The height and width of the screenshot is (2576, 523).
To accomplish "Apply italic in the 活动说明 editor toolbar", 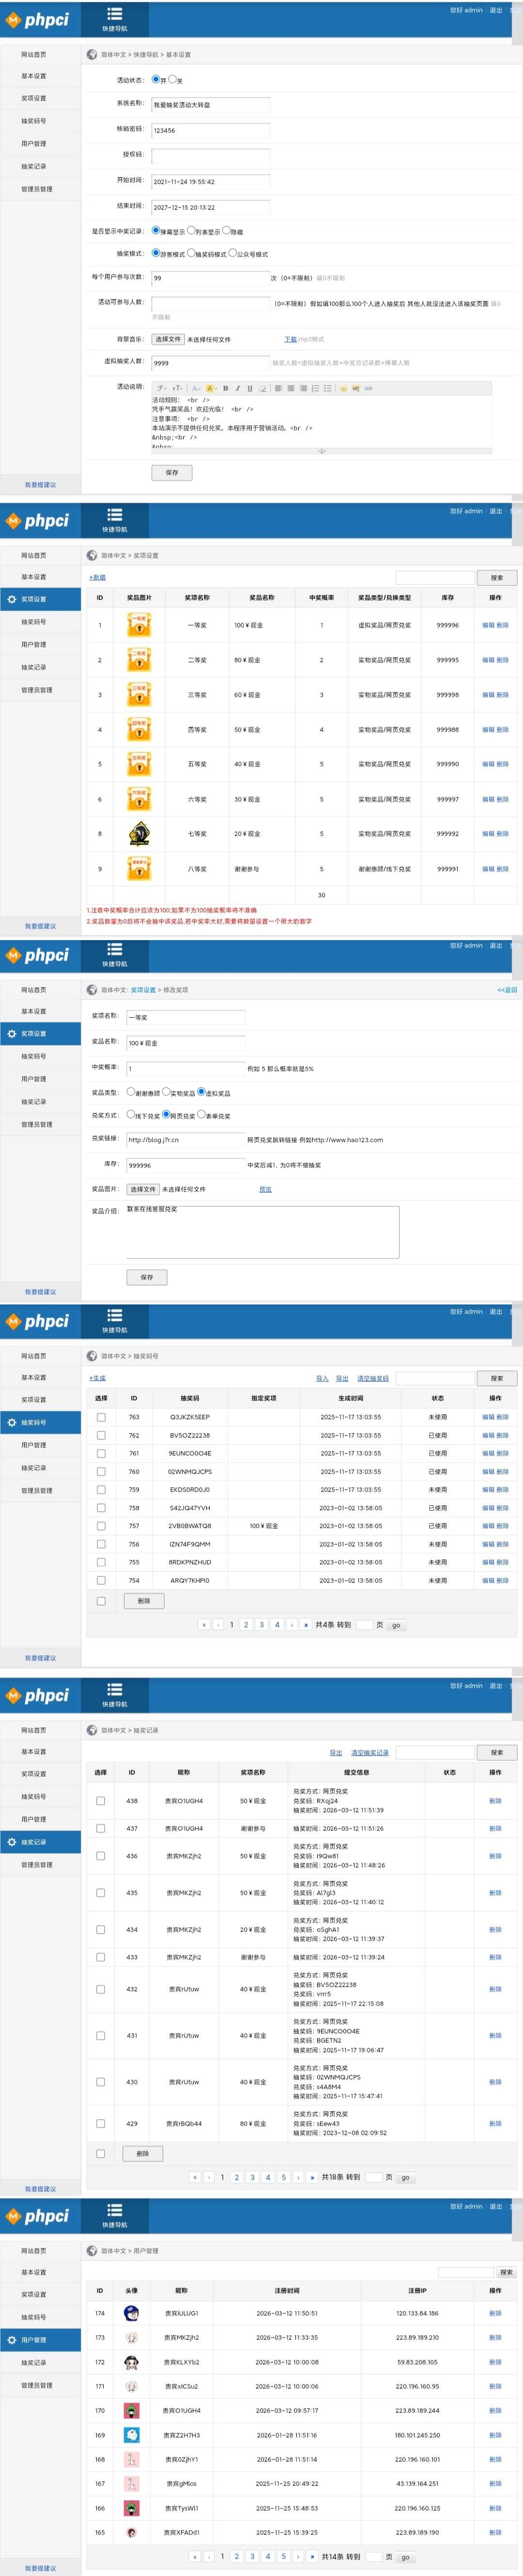I will click(238, 388).
